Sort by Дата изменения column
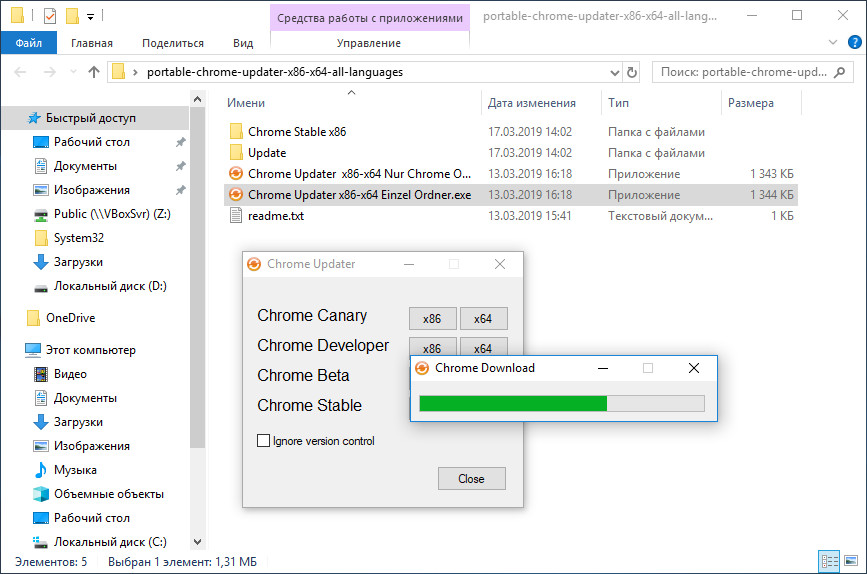Screen dimensions: 867x574 [531, 103]
